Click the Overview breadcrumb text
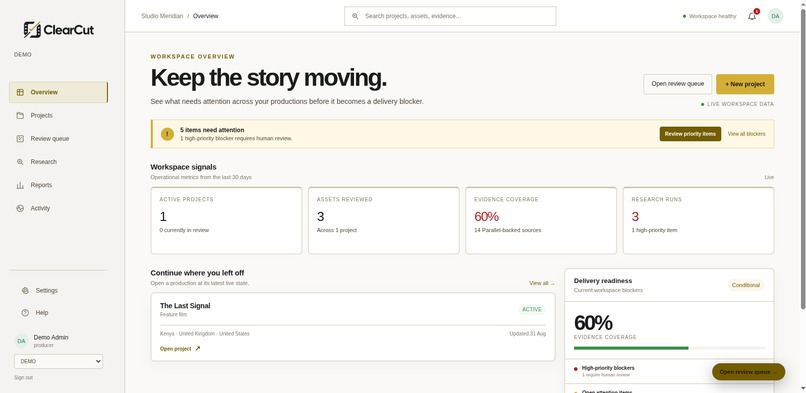Screen dimensions: 806x393 206,16
